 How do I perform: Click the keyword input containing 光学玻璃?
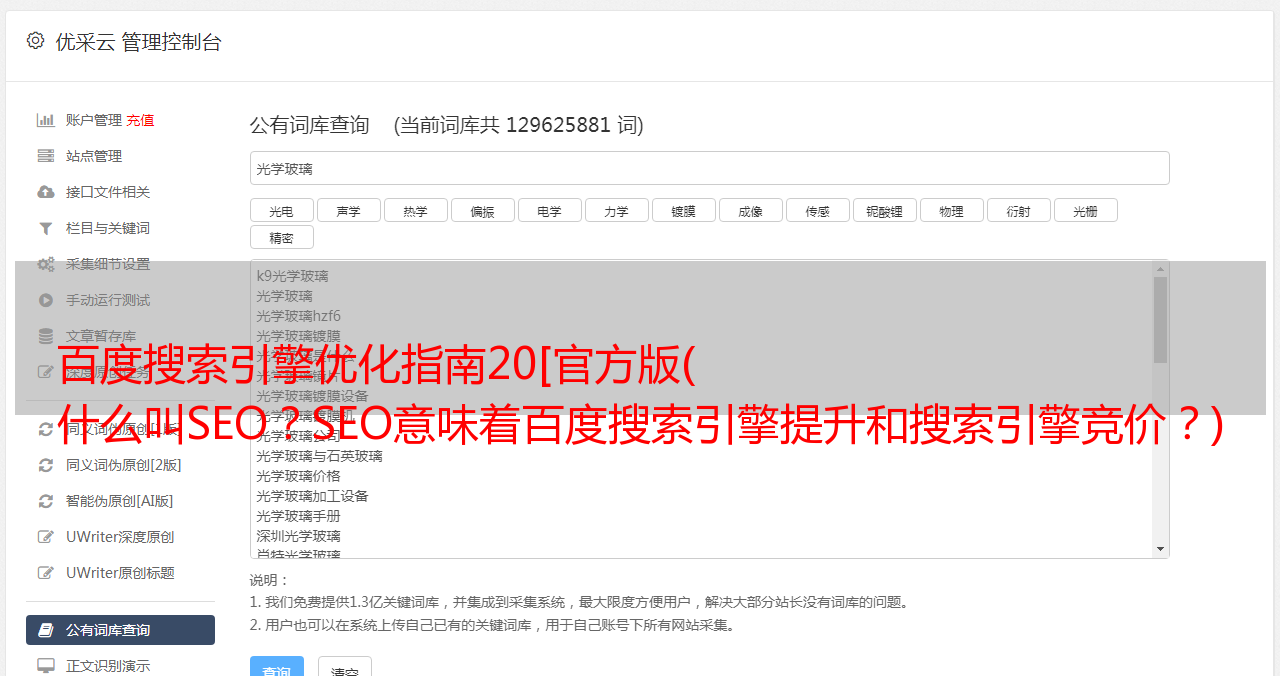click(x=709, y=169)
